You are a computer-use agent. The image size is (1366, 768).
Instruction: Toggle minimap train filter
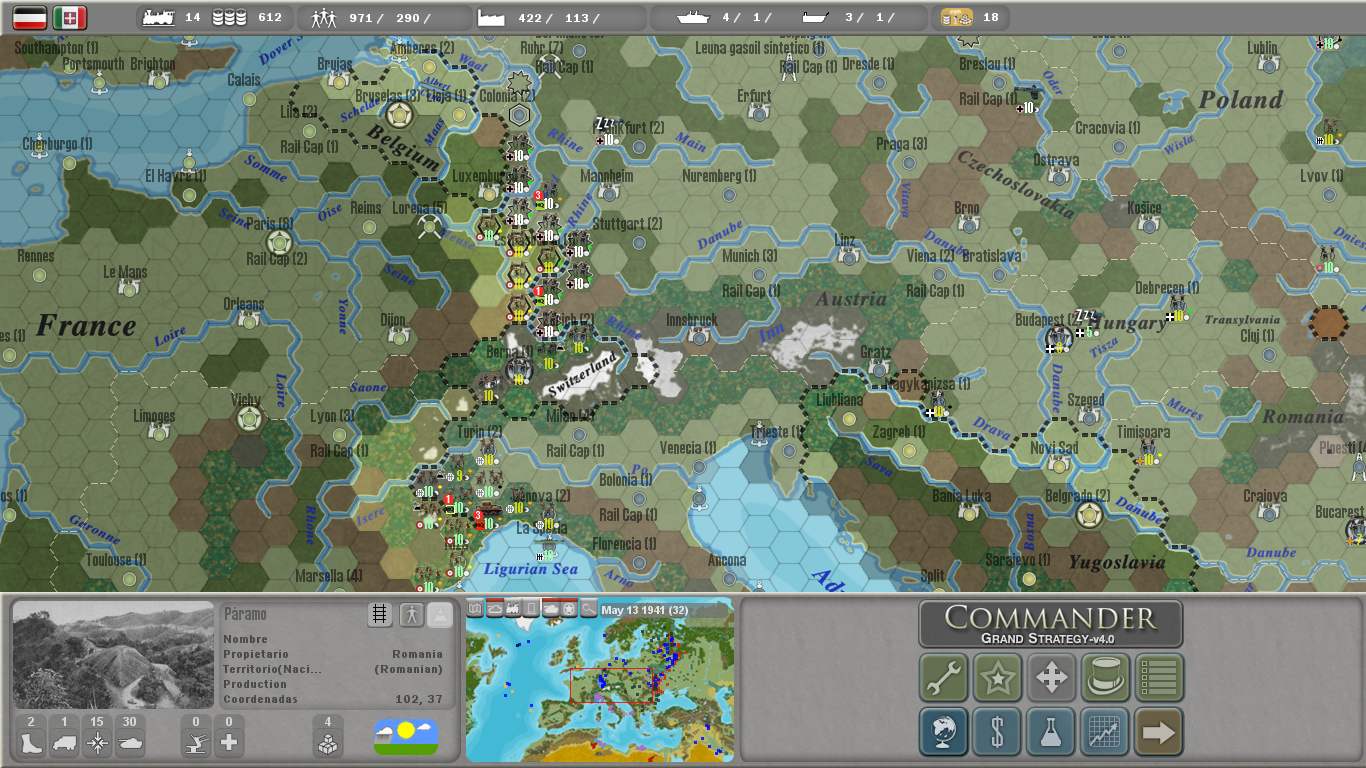pyautogui.click(x=513, y=608)
